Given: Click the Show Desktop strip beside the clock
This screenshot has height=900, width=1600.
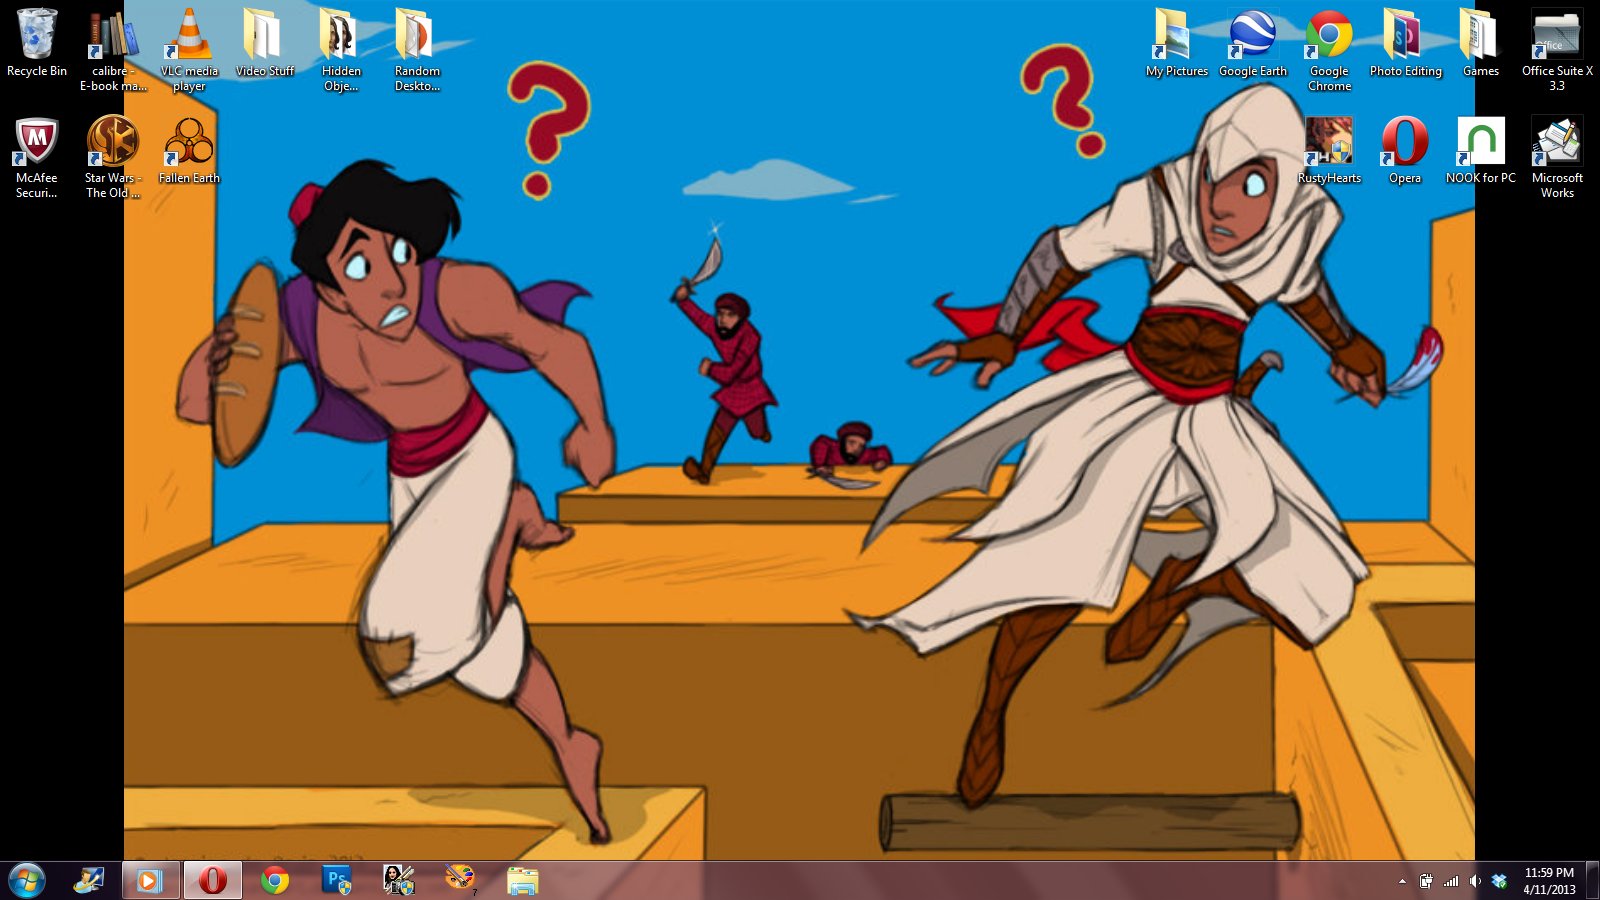Looking at the screenshot, I should 1593,880.
